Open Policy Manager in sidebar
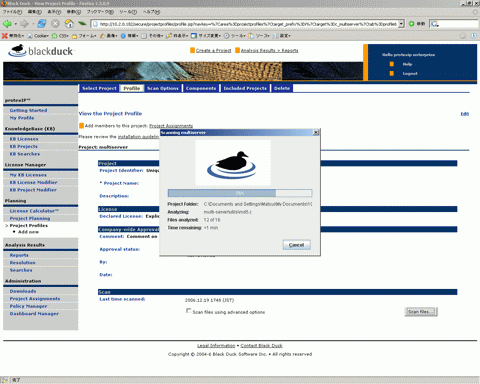 (x=28, y=306)
